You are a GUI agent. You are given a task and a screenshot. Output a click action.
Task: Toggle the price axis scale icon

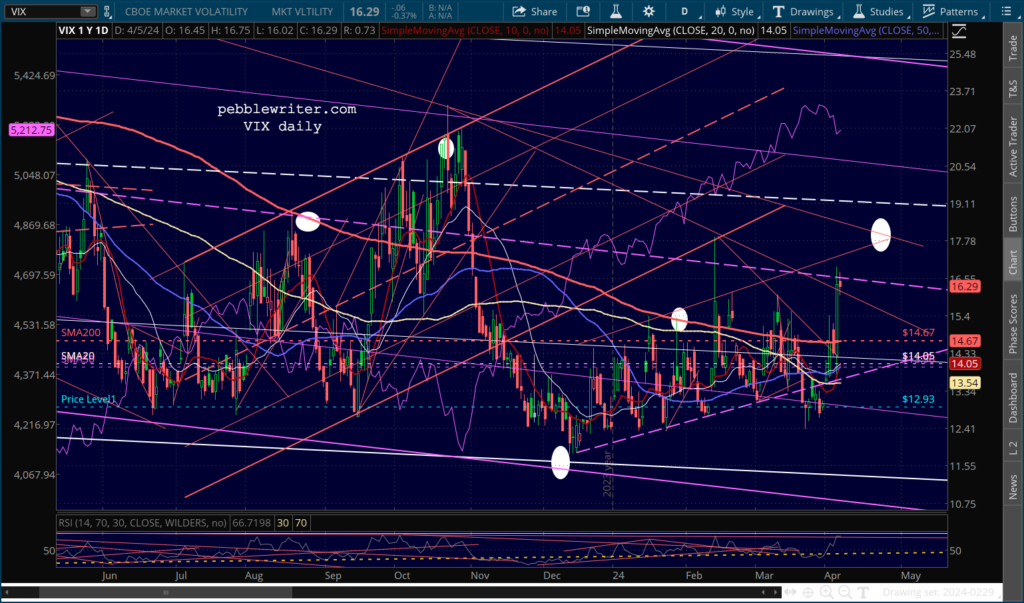pyautogui.click(x=958, y=30)
